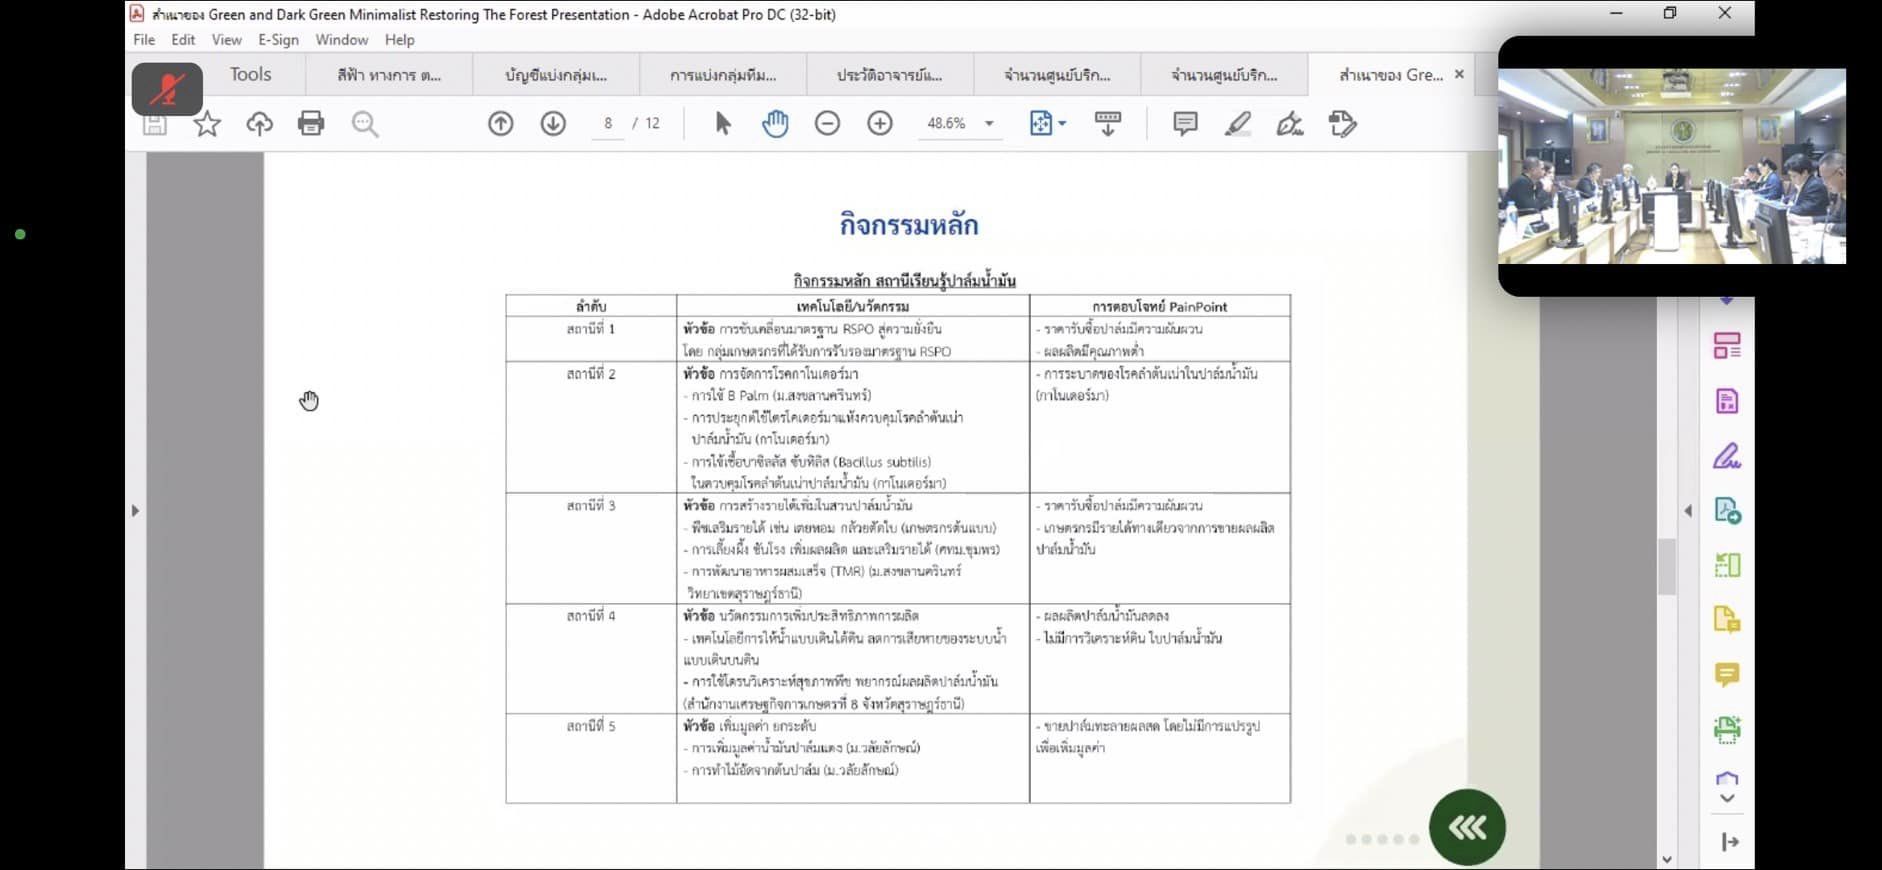Click the กิจกรรมหลัก slide heading
Screen dimensions: 1882x870
tap(908, 225)
